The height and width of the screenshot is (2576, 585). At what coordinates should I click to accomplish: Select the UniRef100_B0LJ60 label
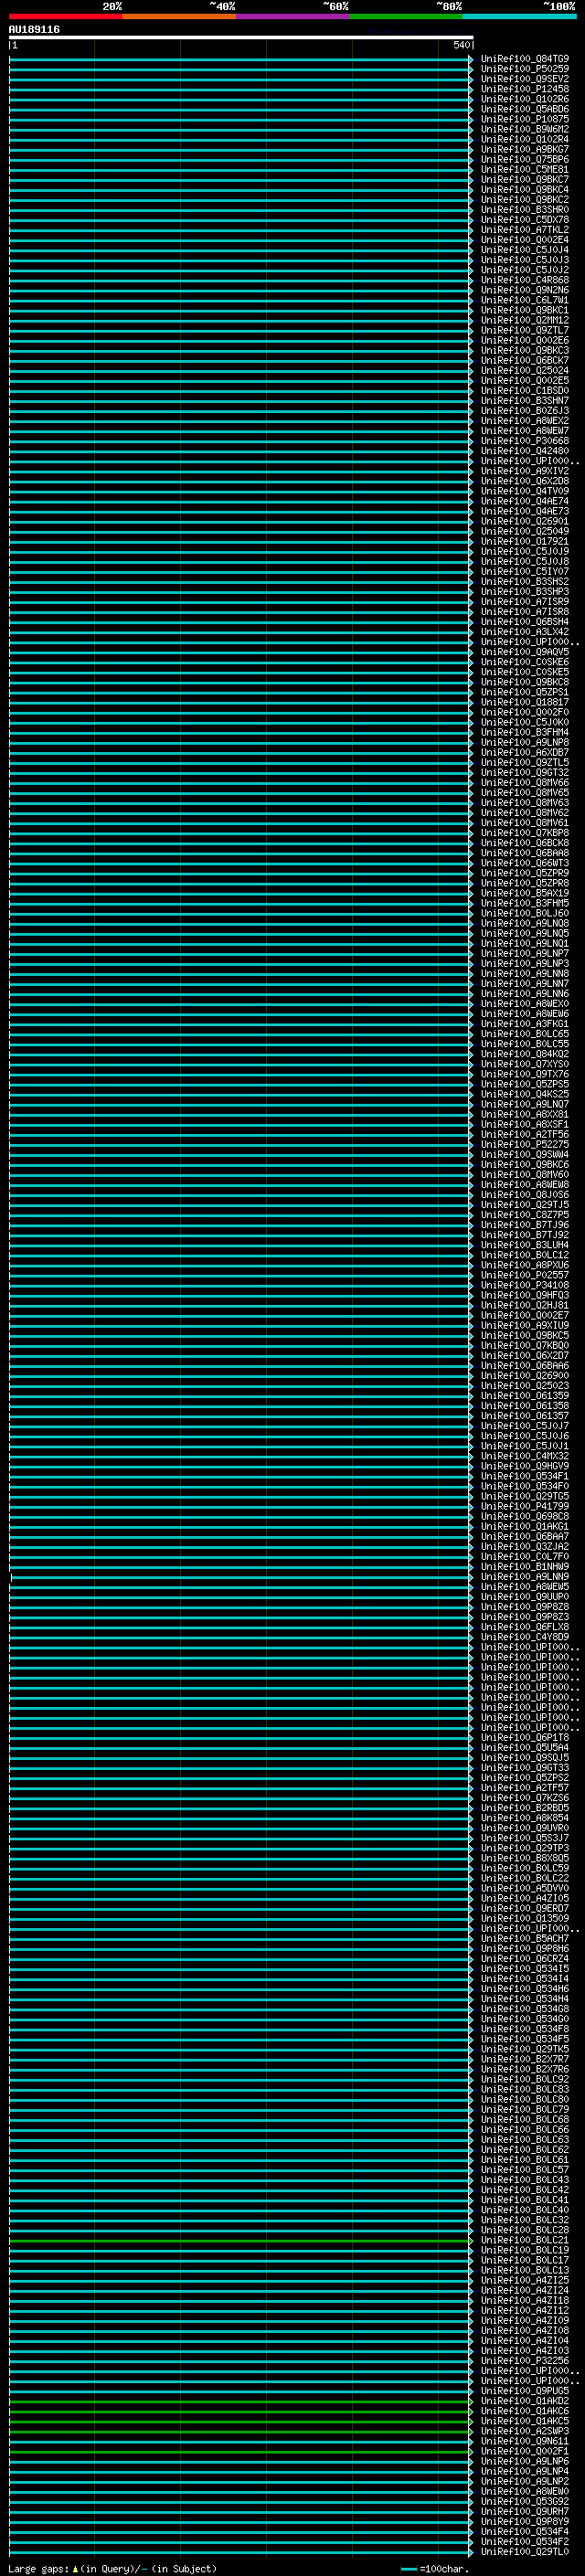tap(525, 913)
